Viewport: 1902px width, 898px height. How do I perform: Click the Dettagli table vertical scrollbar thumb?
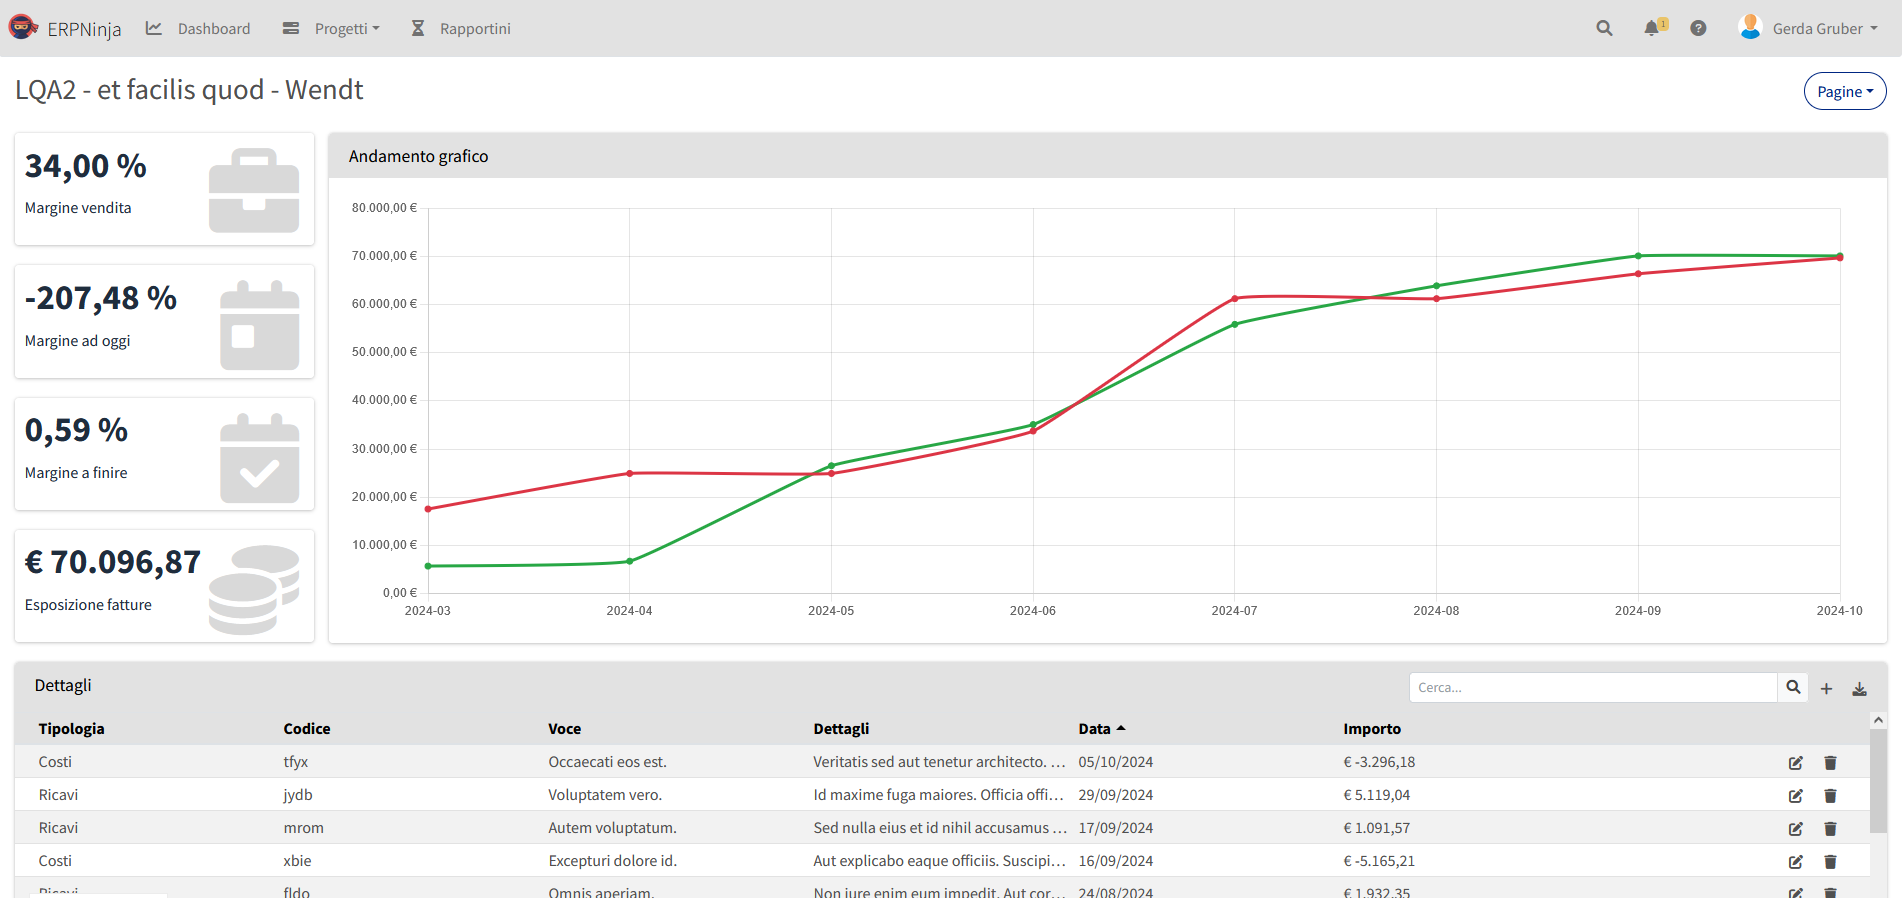1878,780
